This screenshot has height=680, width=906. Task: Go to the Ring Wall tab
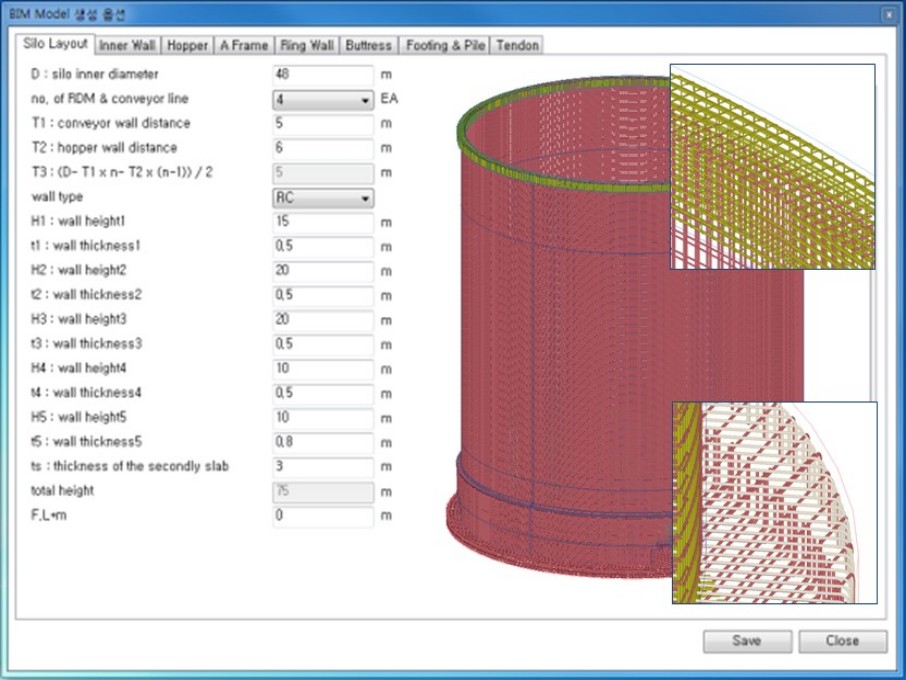tap(307, 45)
